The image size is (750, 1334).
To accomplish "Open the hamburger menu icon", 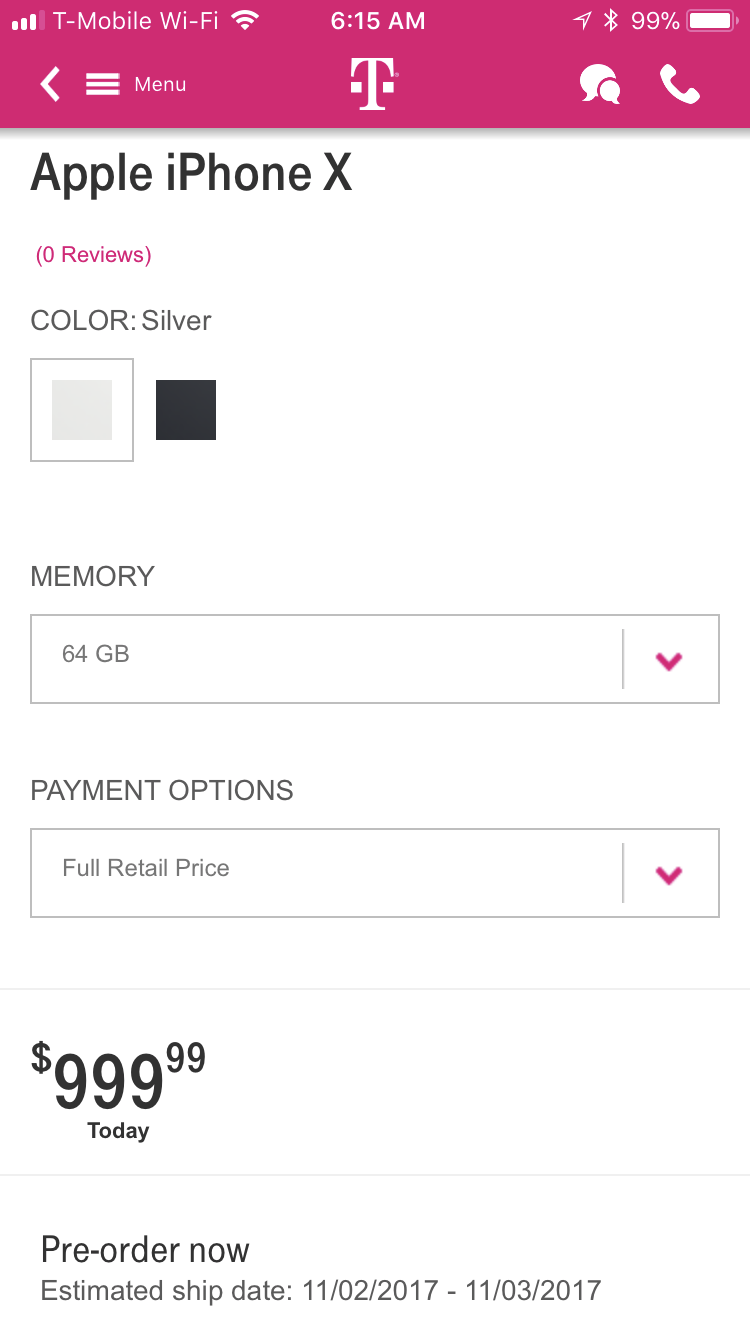I will coord(103,84).
